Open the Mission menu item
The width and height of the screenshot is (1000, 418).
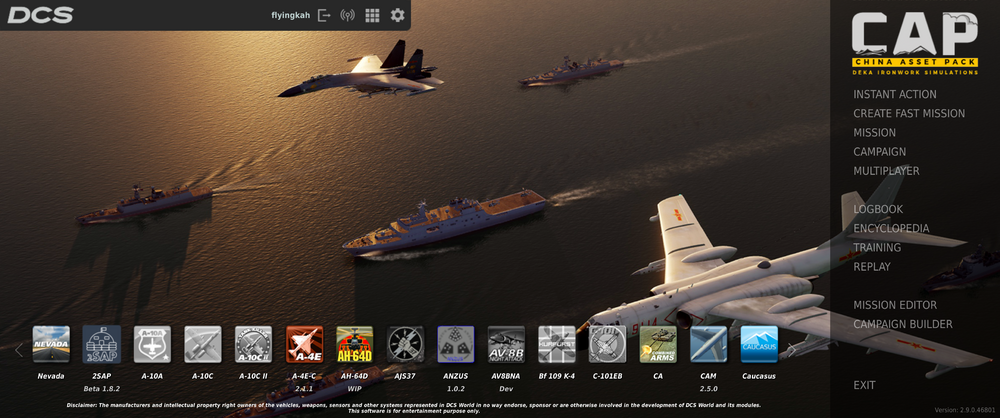(x=874, y=133)
